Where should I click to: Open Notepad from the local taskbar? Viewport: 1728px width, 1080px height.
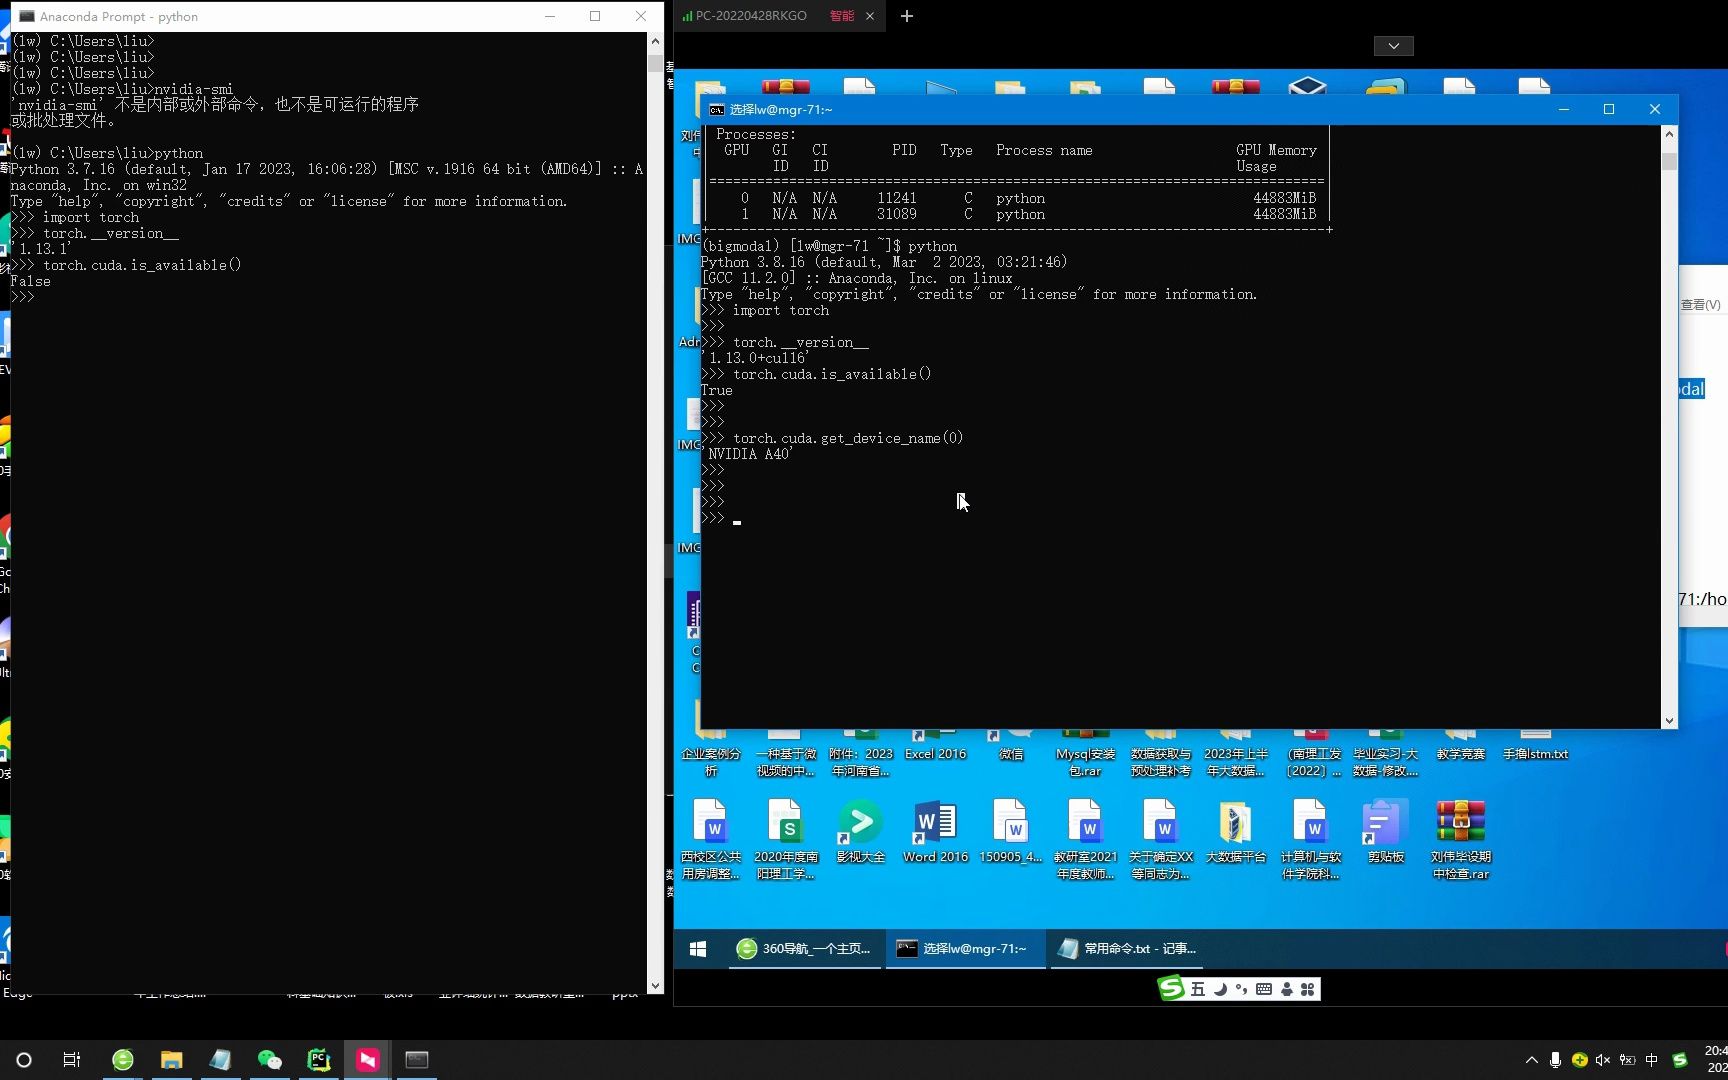click(x=221, y=1060)
